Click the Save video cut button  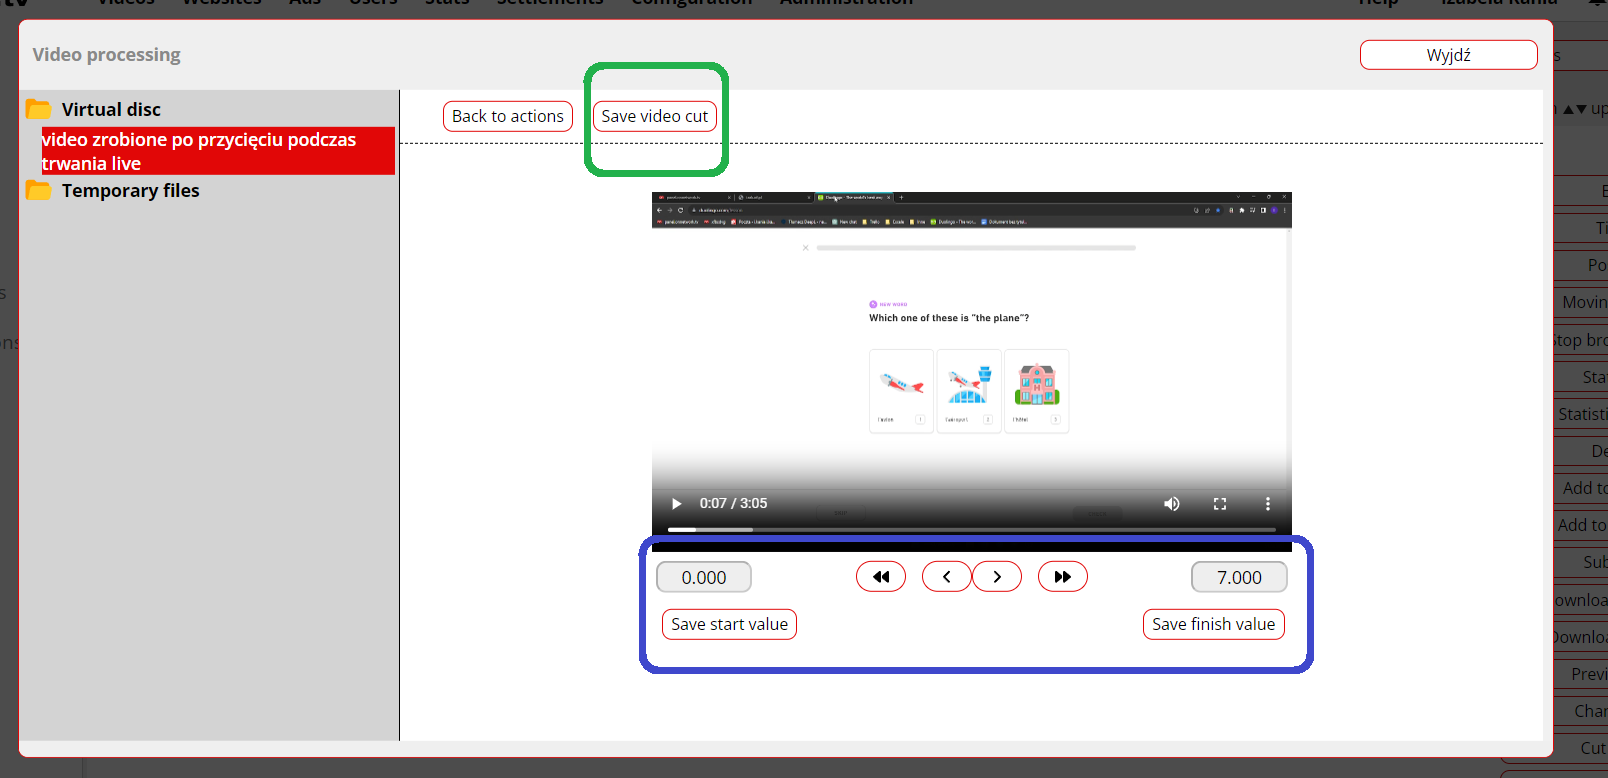click(654, 116)
